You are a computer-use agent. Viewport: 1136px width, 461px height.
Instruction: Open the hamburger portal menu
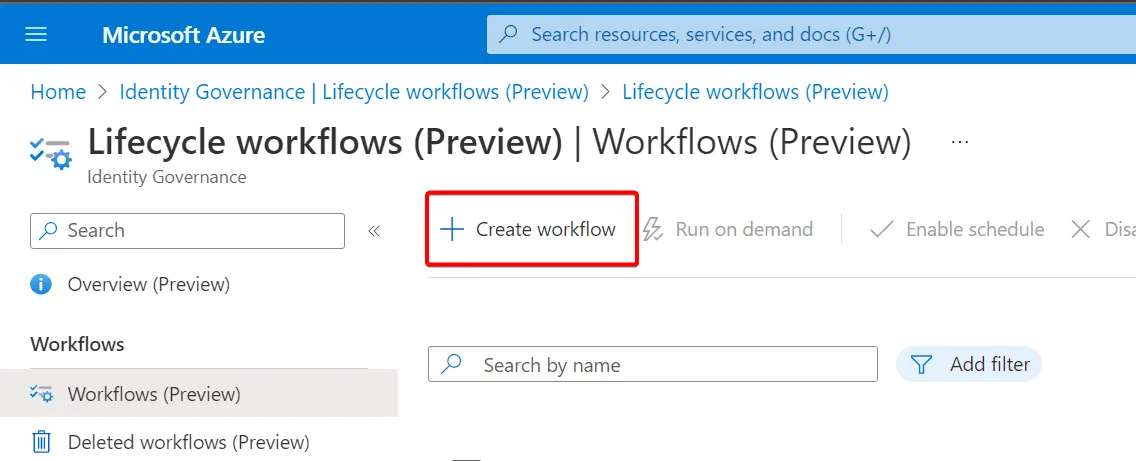[x=36, y=34]
